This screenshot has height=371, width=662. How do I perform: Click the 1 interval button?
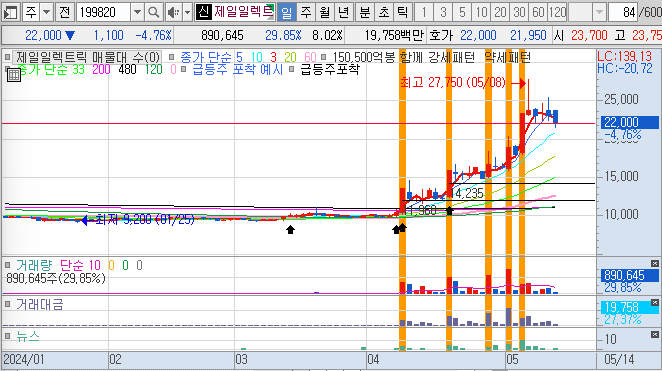(x=424, y=12)
